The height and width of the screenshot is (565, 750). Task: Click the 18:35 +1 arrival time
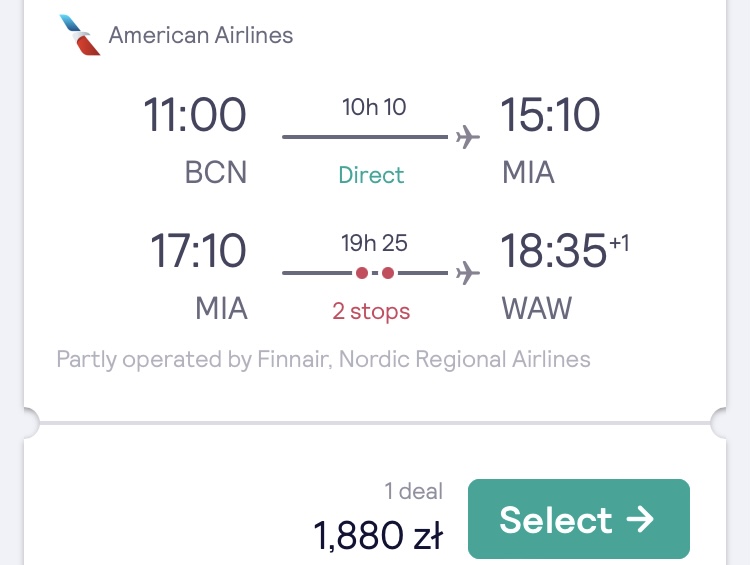click(565, 250)
